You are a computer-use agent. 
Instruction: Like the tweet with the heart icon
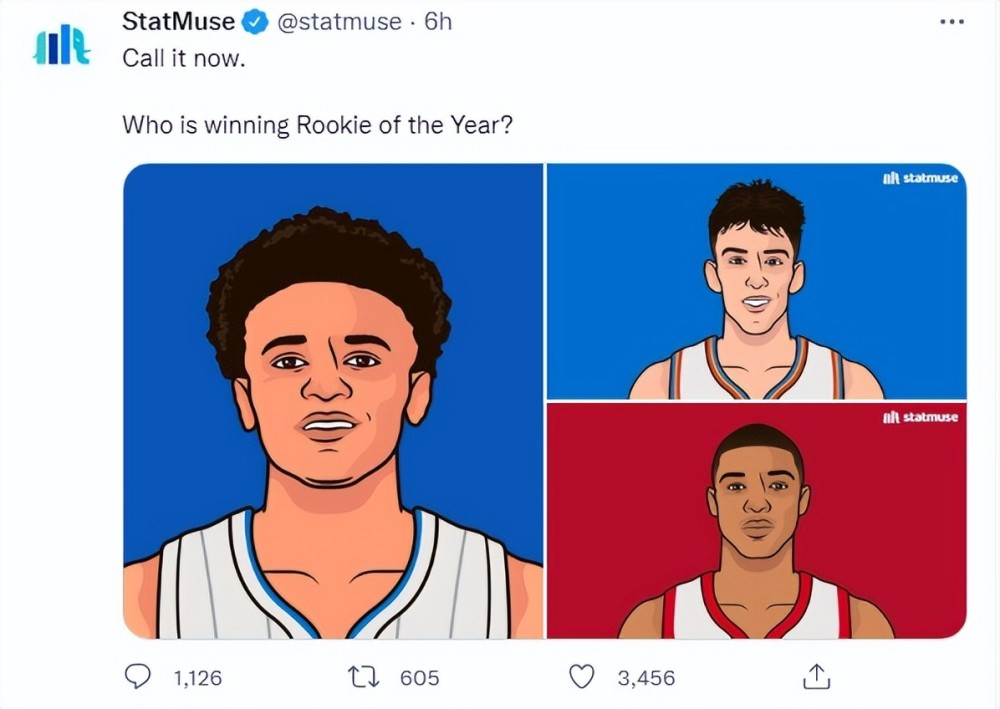click(582, 677)
